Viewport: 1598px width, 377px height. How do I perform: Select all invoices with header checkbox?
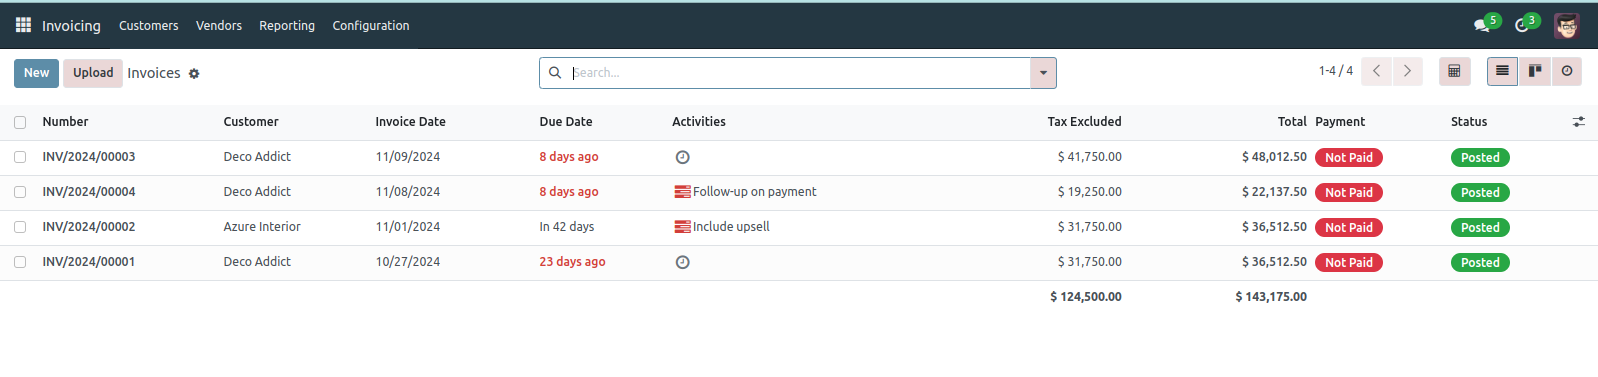20,122
